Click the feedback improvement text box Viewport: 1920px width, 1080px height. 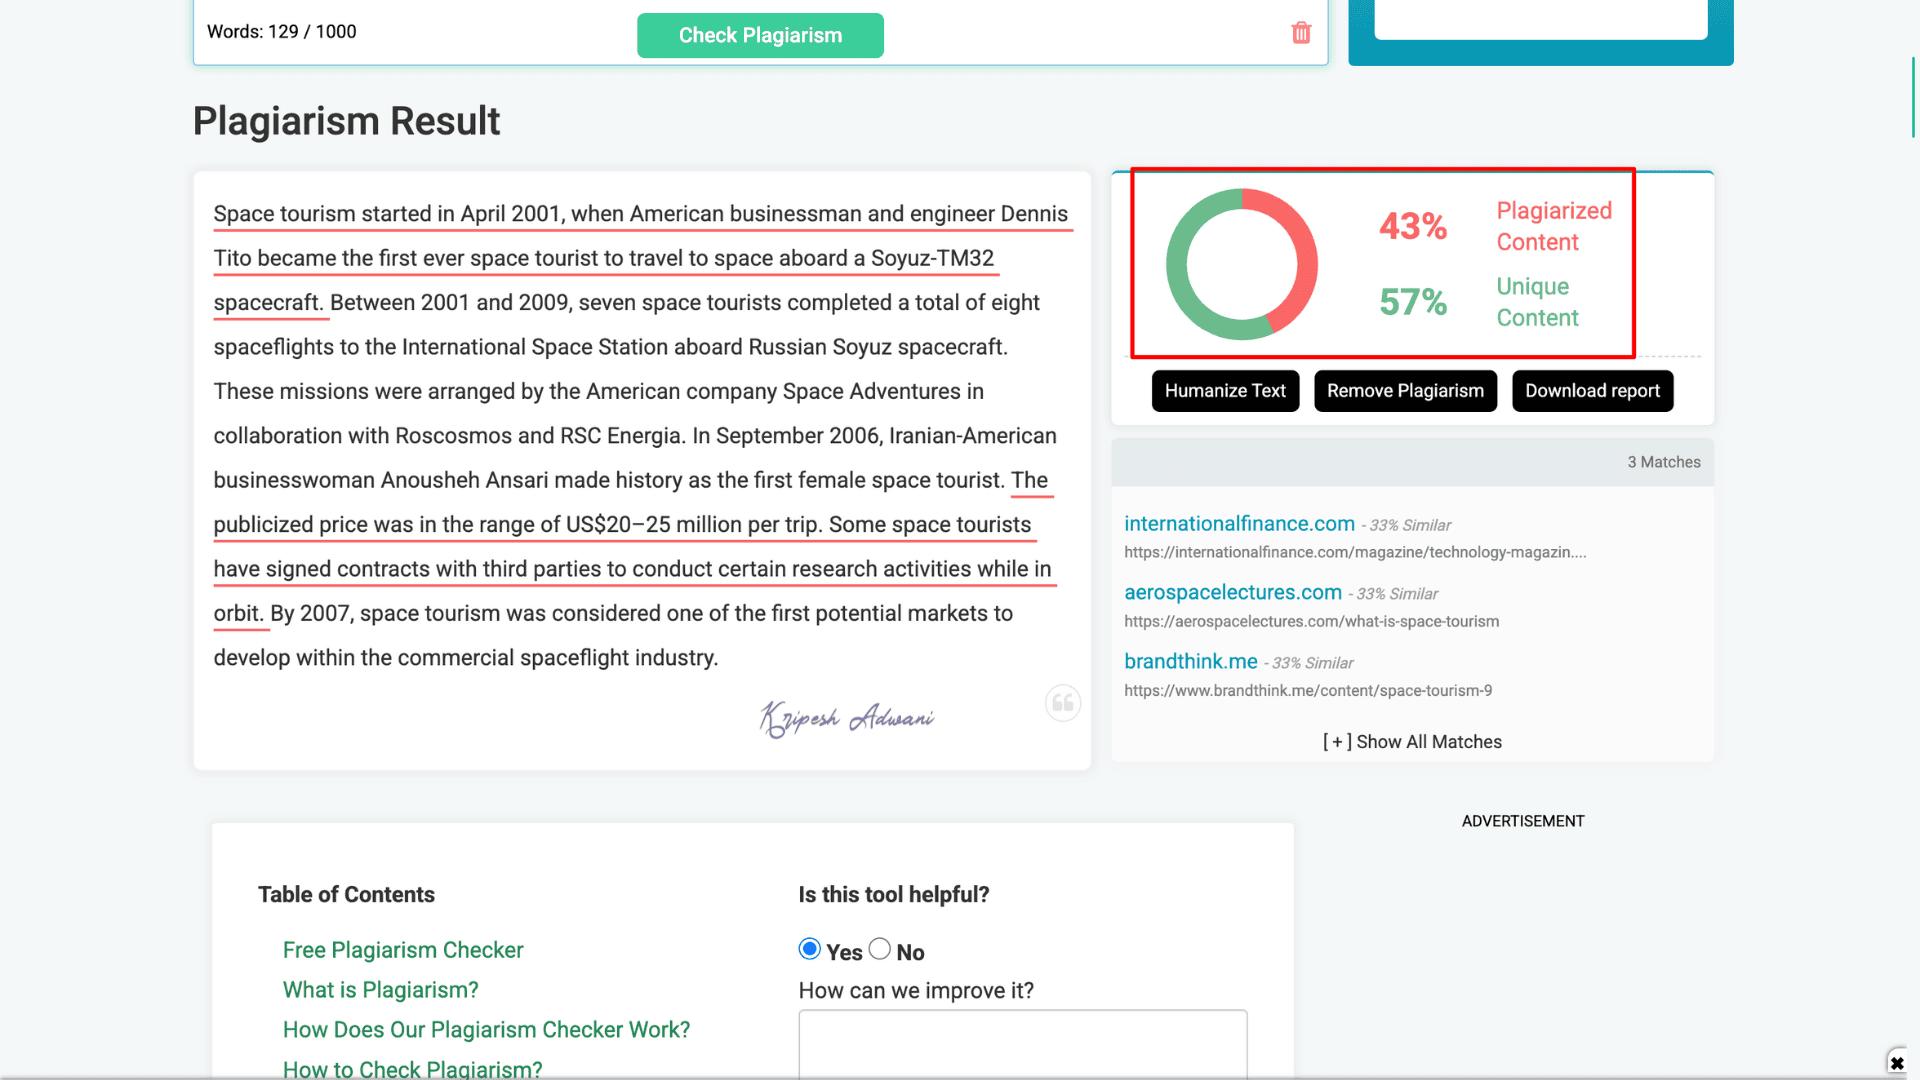pos(1022,1045)
